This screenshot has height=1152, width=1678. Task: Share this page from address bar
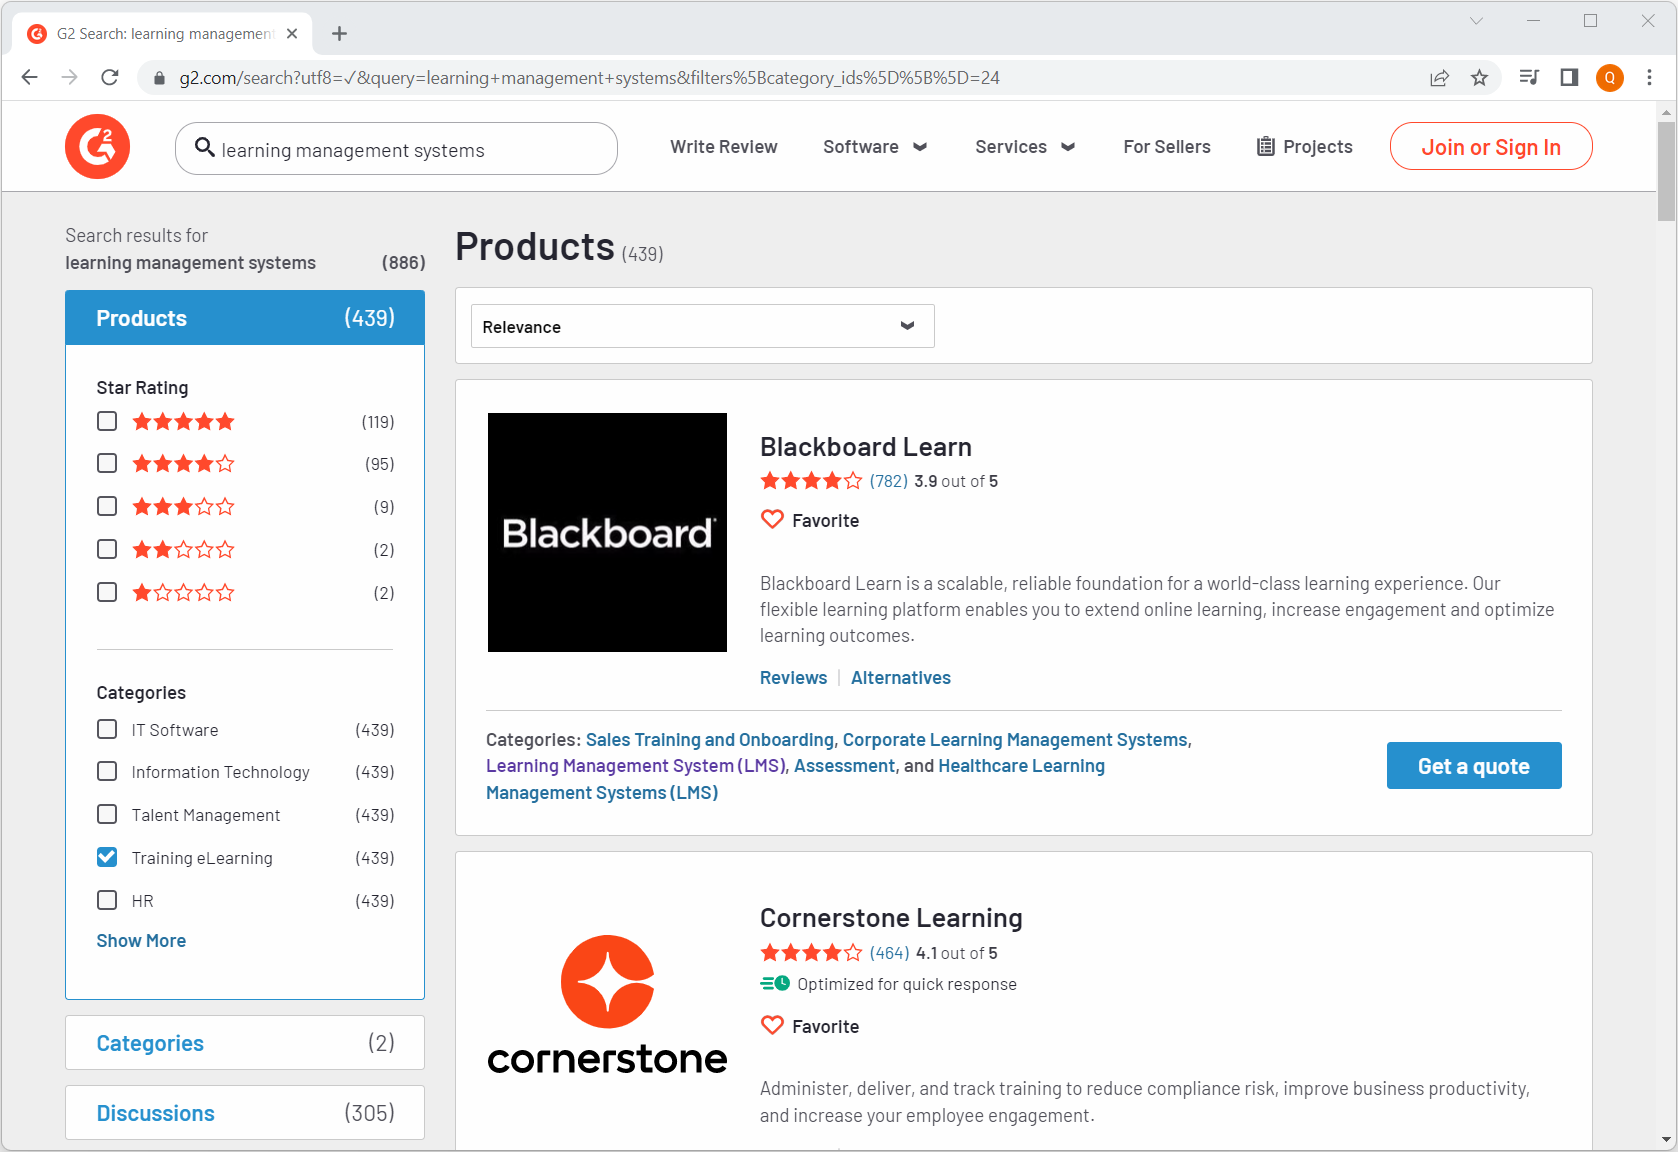[x=1439, y=78]
